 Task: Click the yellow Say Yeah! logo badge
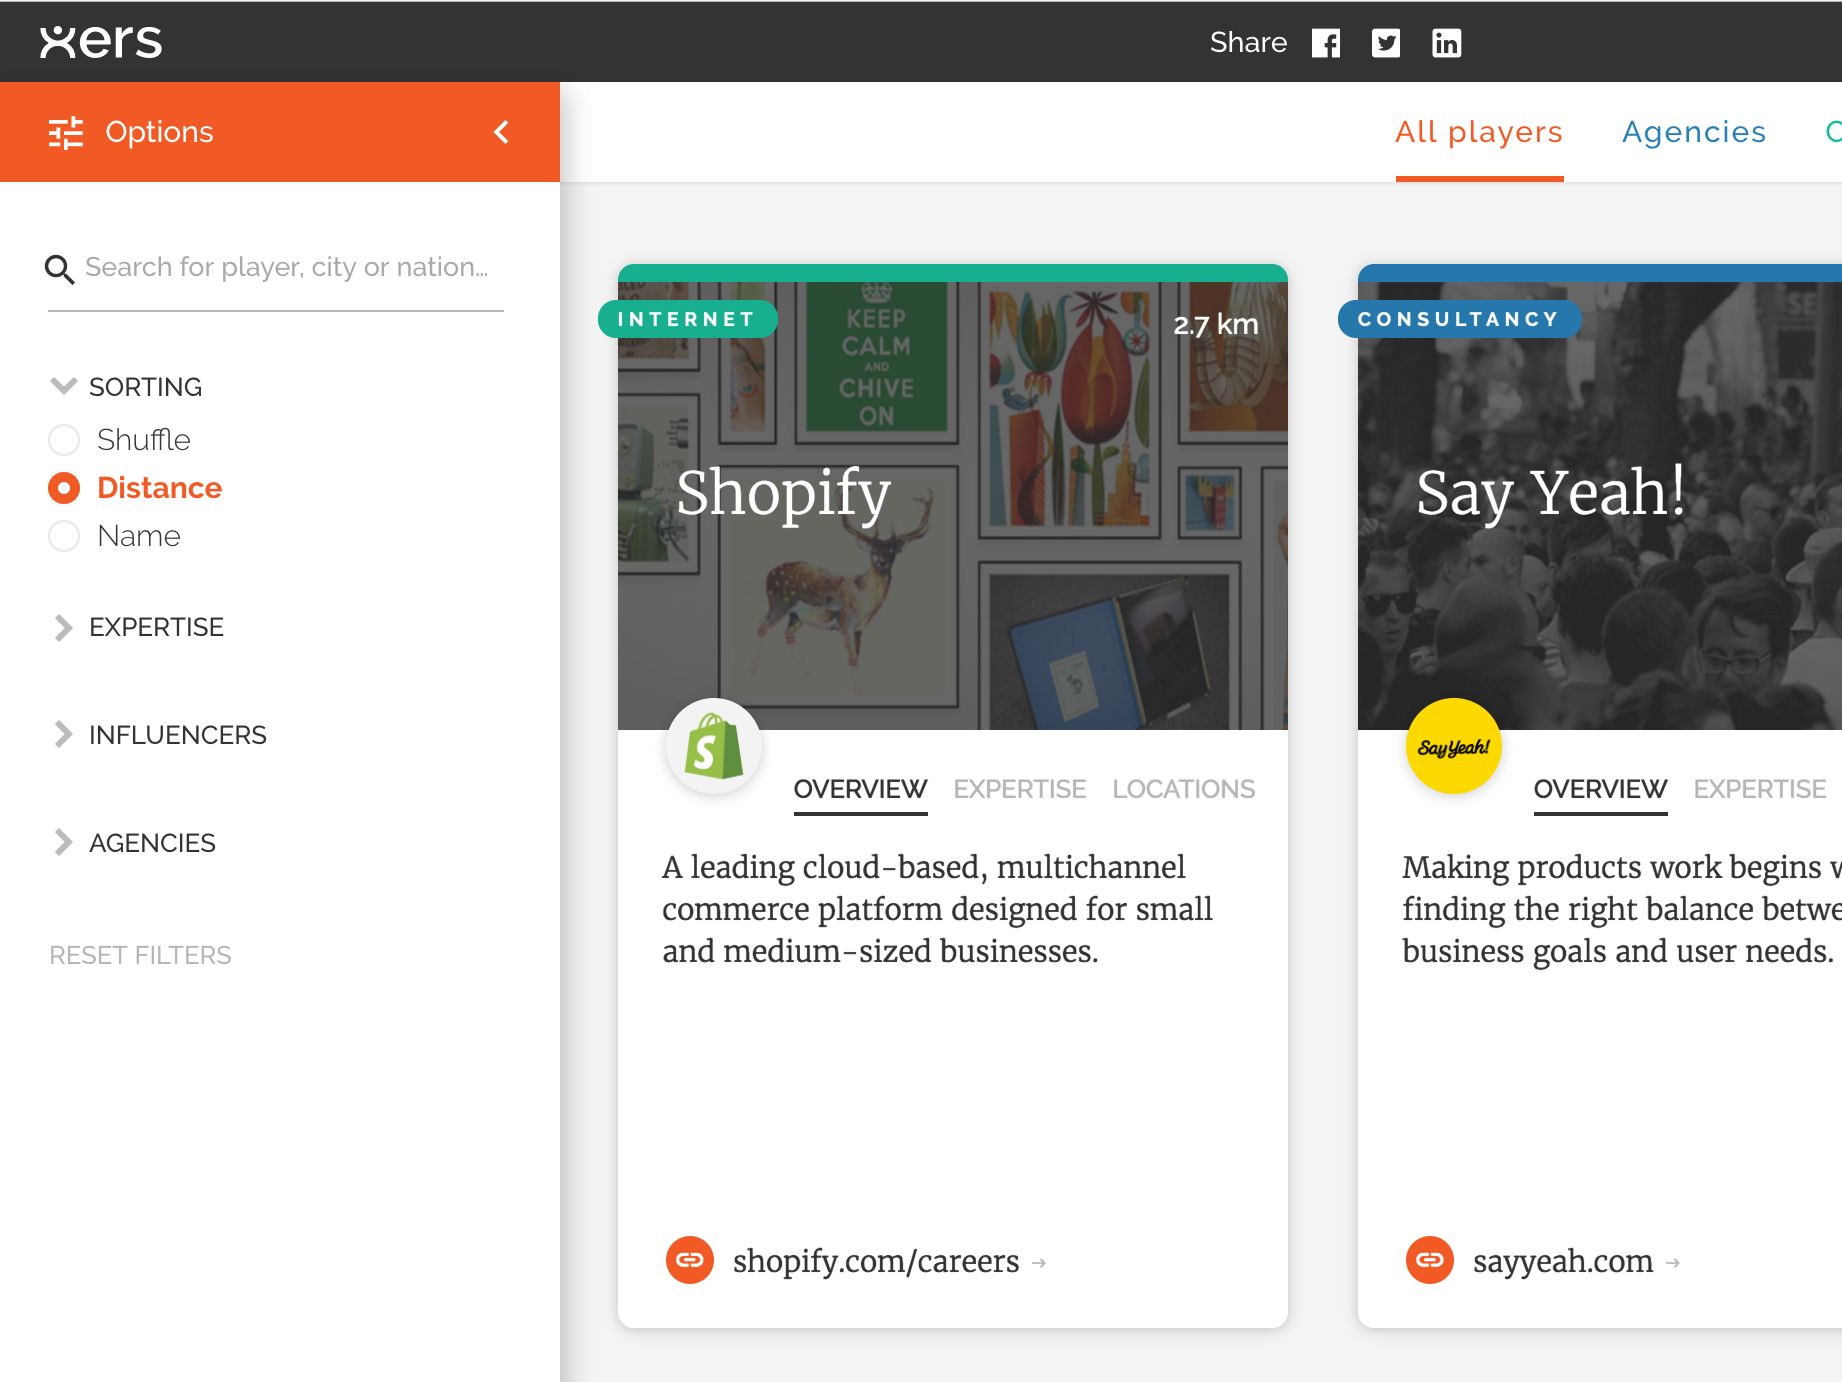point(1453,745)
